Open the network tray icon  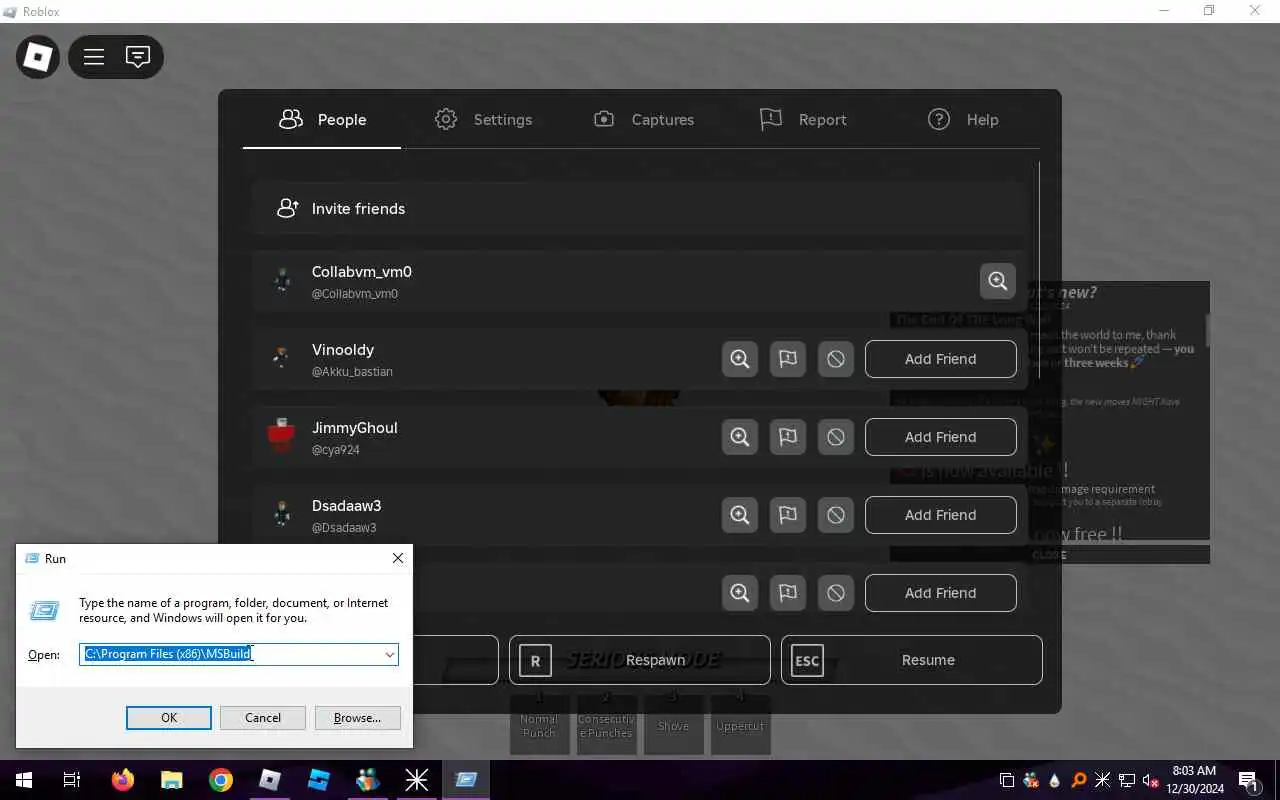point(1127,780)
